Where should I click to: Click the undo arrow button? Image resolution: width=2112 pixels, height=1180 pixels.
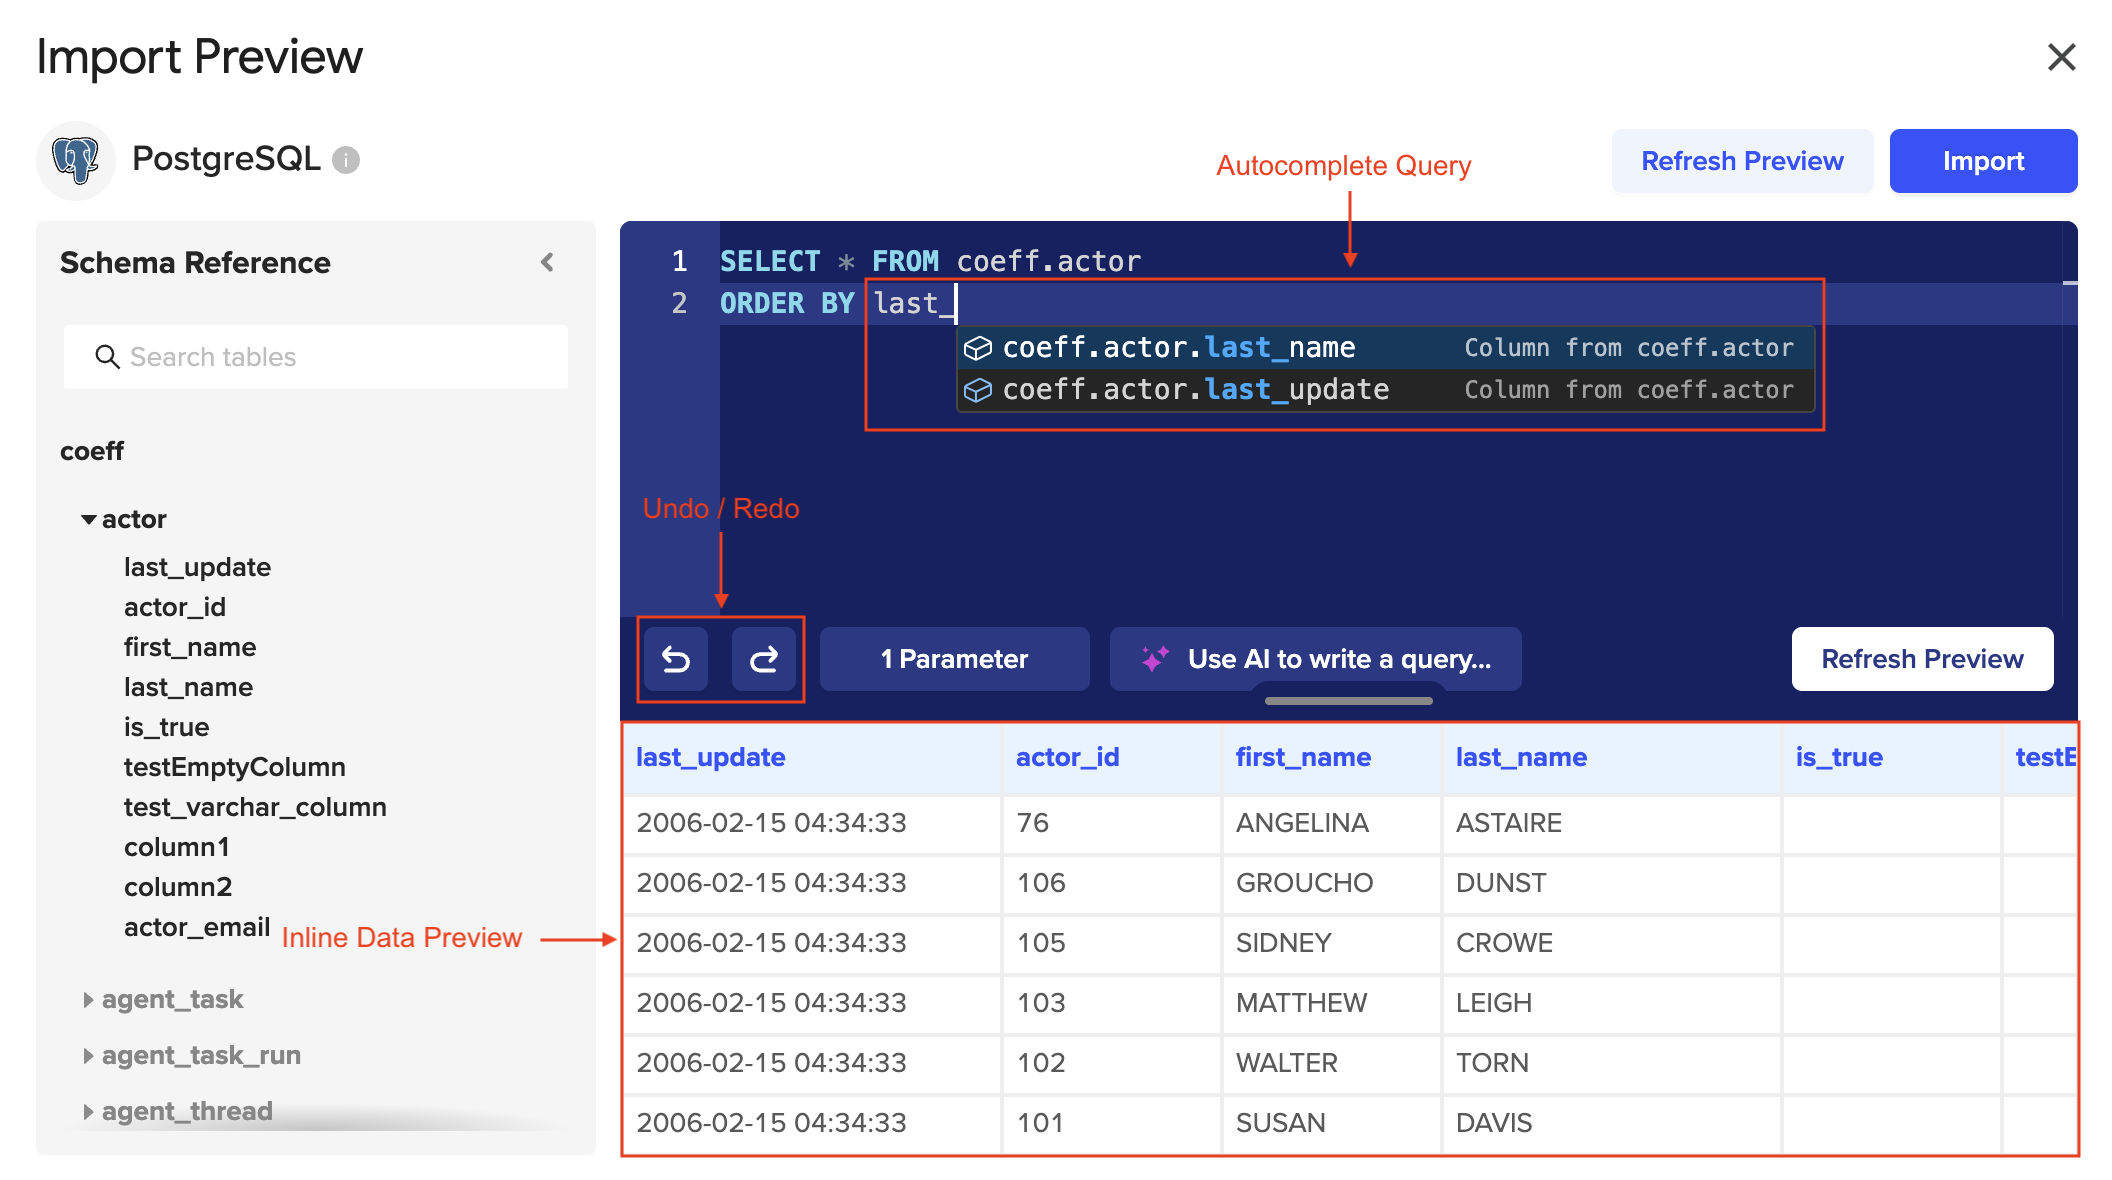tap(676, 659)
